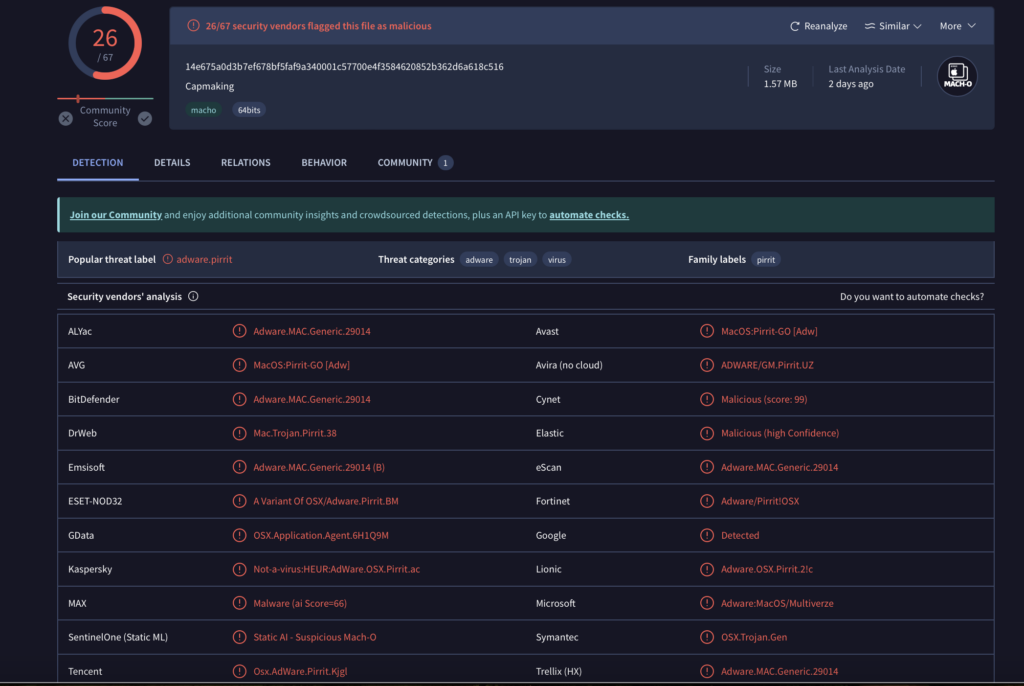Click 'Mac.Trojan.Pirrit.38' detection result
Image resolution: width=1024 pixels, height=686 pixels.
pos(295,433)
